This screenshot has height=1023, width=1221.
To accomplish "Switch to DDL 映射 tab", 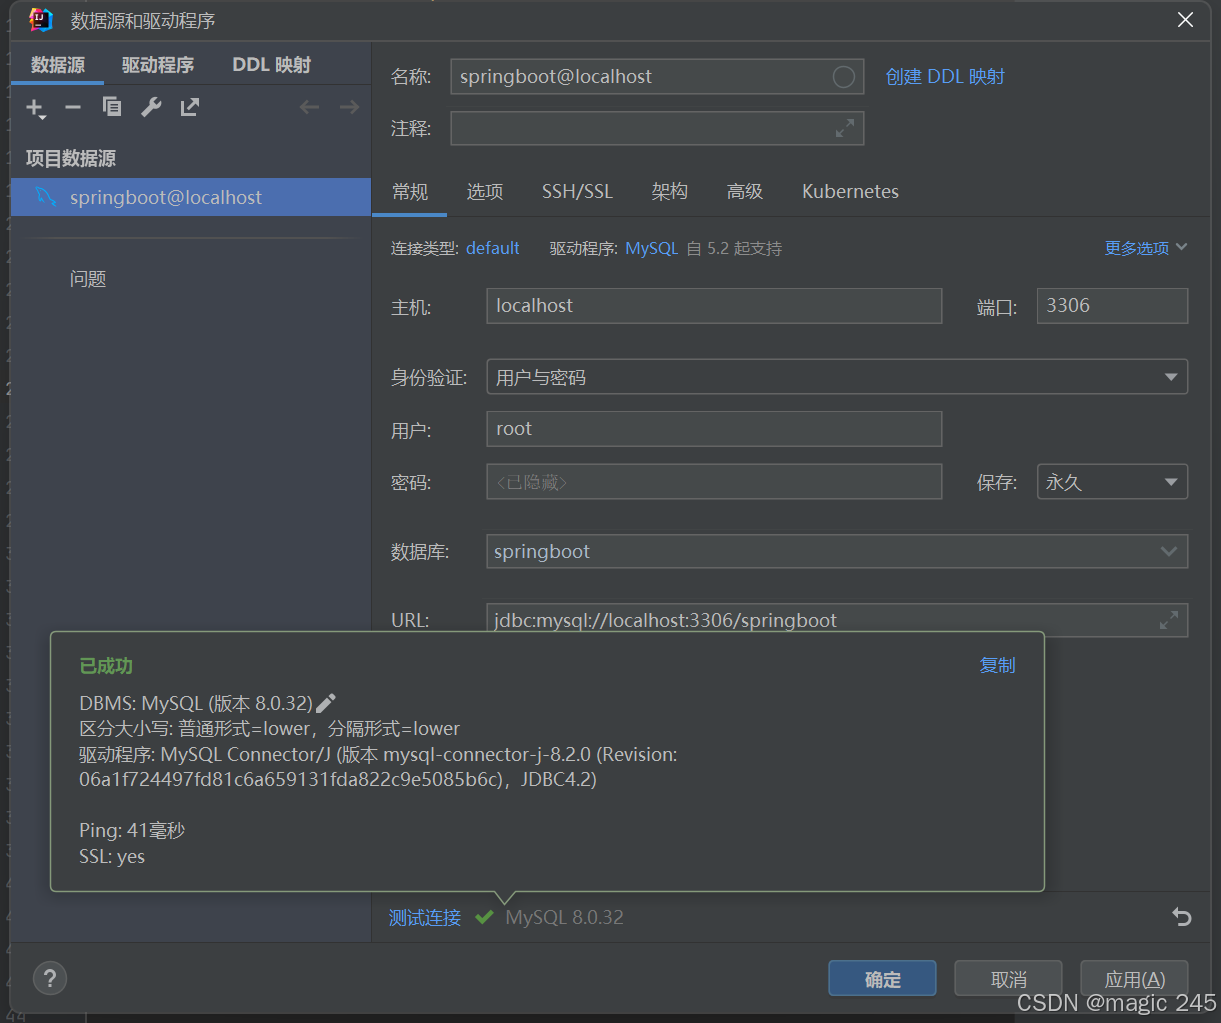I will coord(272,65).
